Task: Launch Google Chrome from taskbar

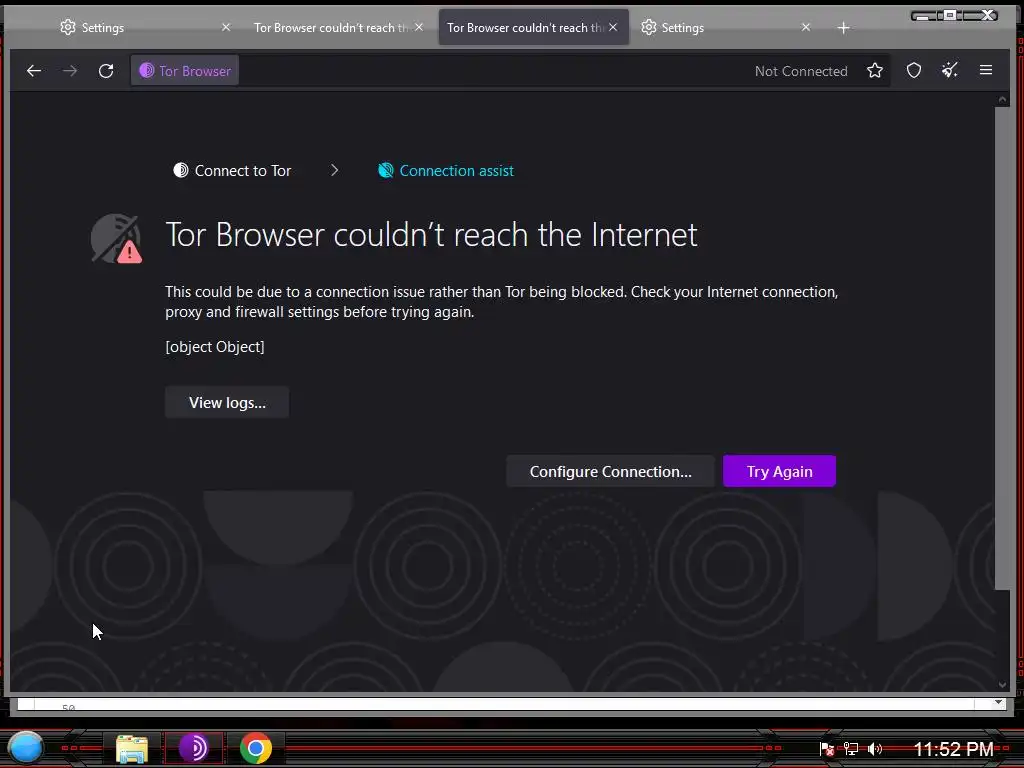Action: [x=256, y=748]
